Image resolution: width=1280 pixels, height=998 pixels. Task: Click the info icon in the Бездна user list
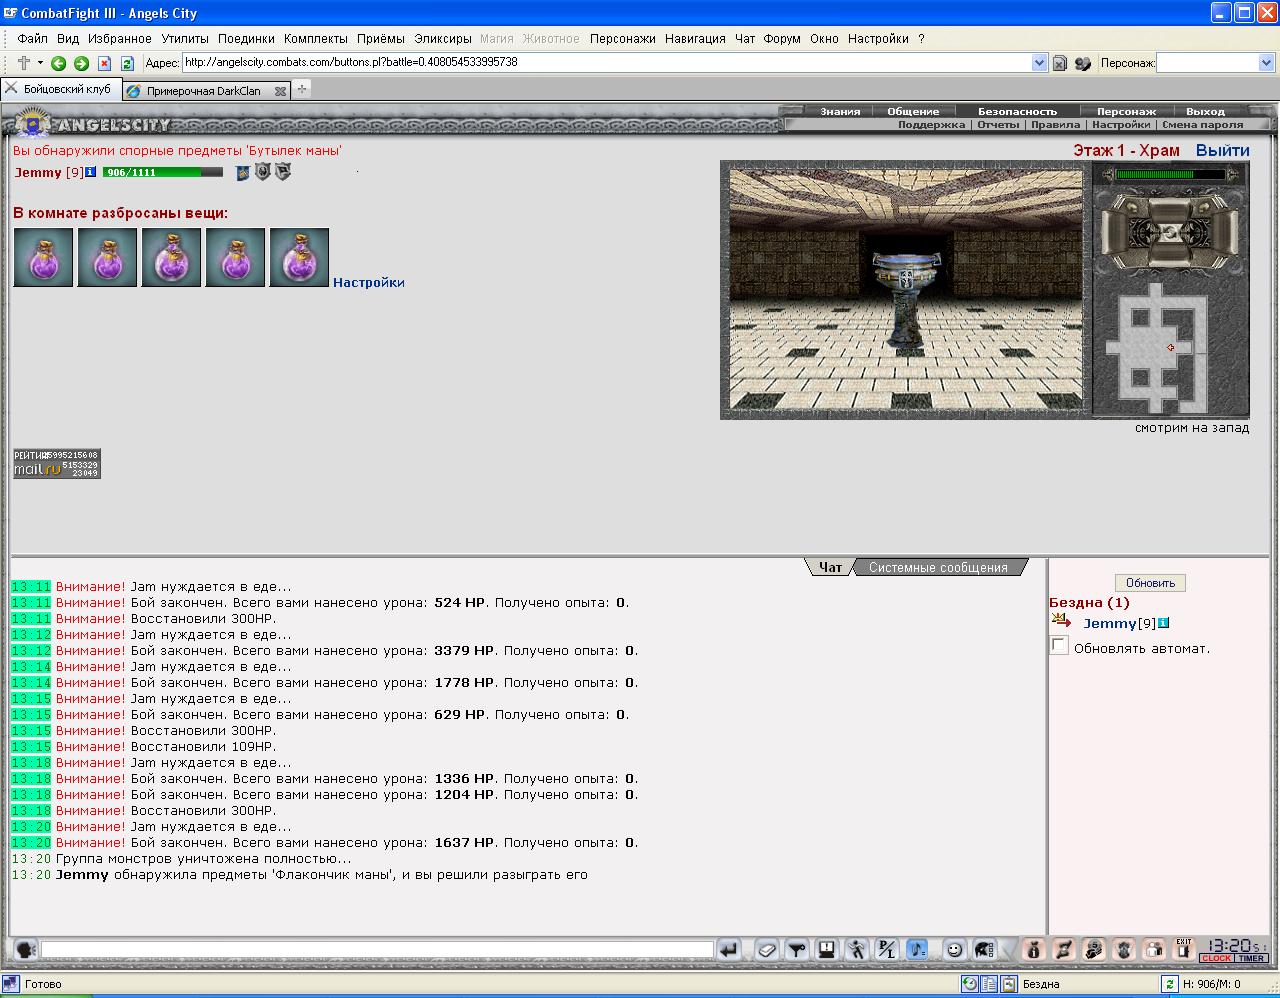(1163, 623)
